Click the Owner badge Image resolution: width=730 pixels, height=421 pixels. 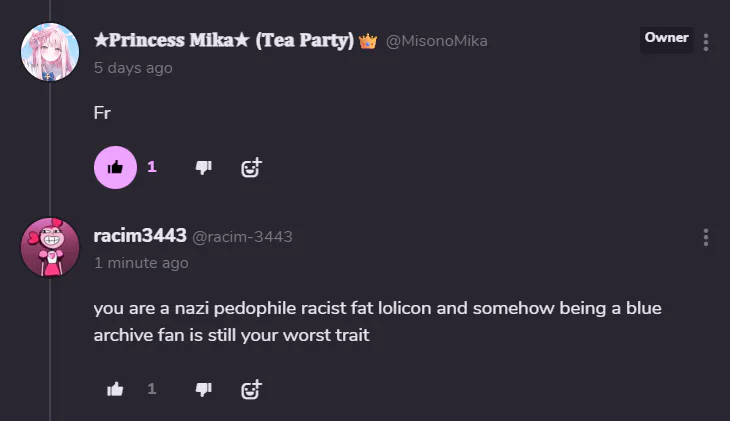point(666,38)
